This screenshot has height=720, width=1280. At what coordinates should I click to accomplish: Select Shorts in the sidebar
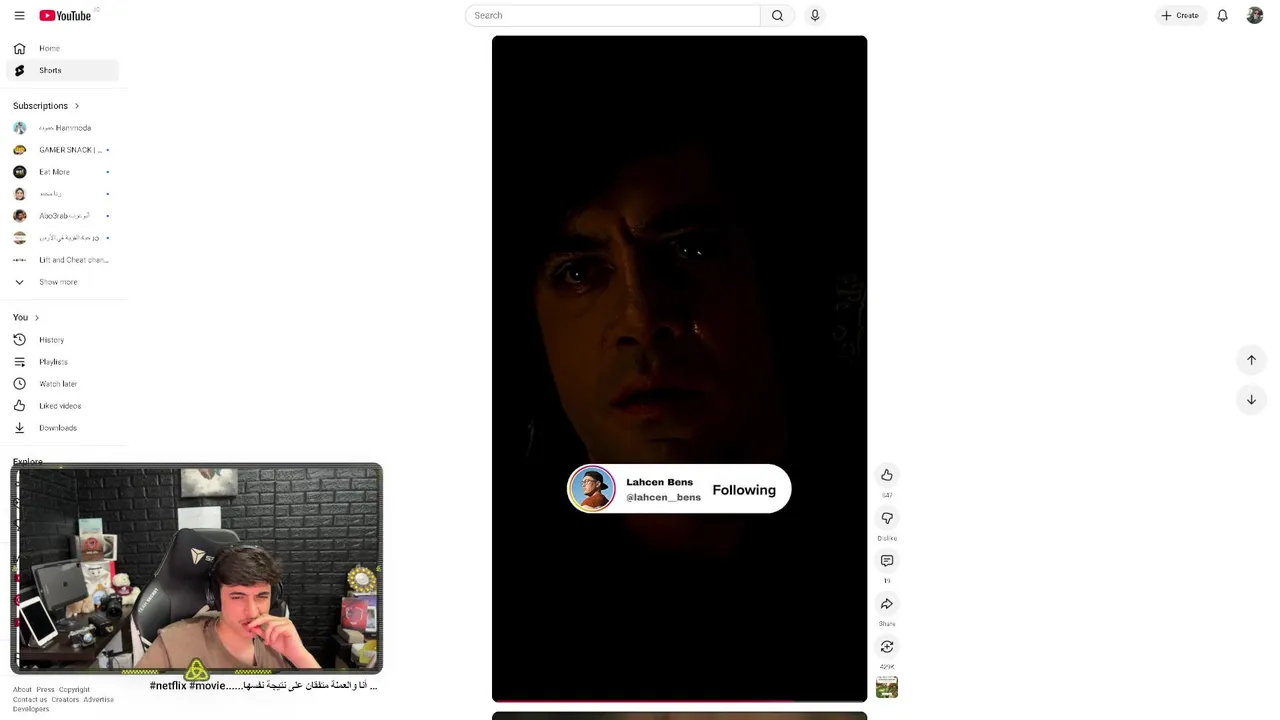[x=62, y=70]
